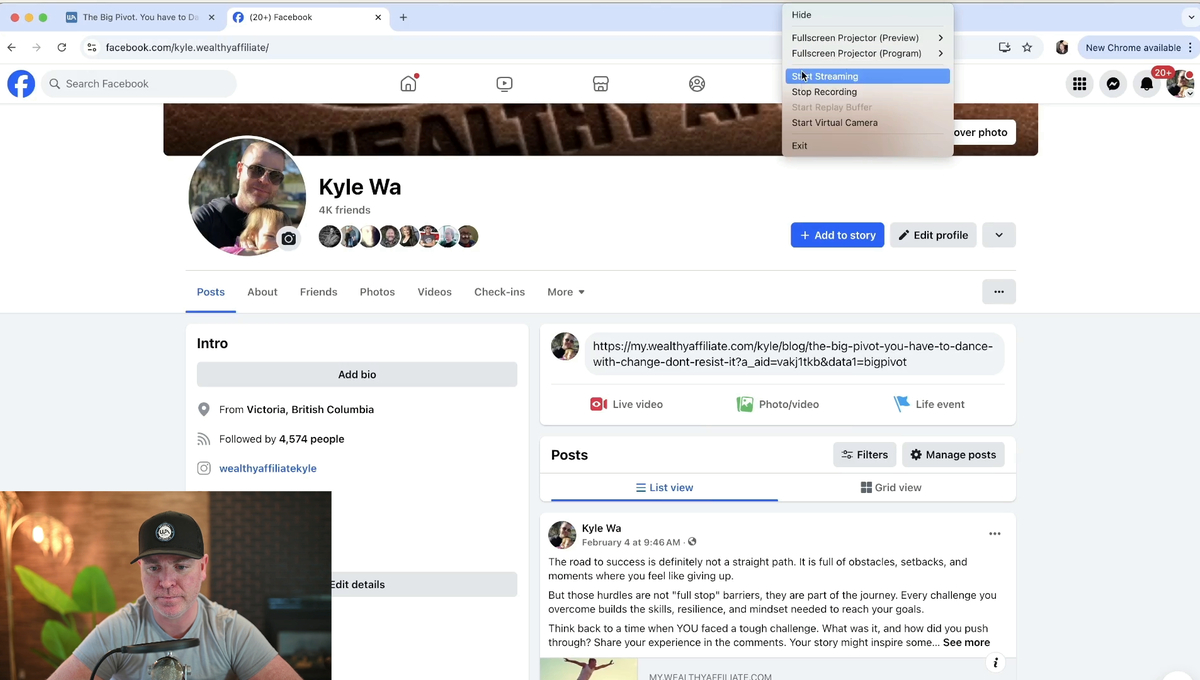Close The Big Pivot browser tab
Screen dimensions: 1200x680
pyautogui.click(x=211, y=17)
